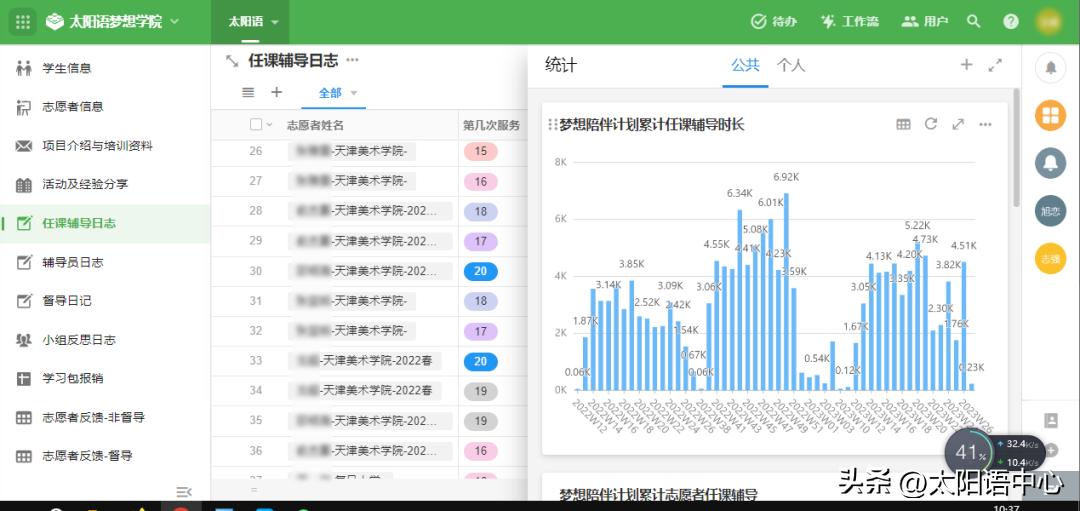
Task: Click the 17 badge in row 29
Action: pyautogui.click(x=481, y=241)
